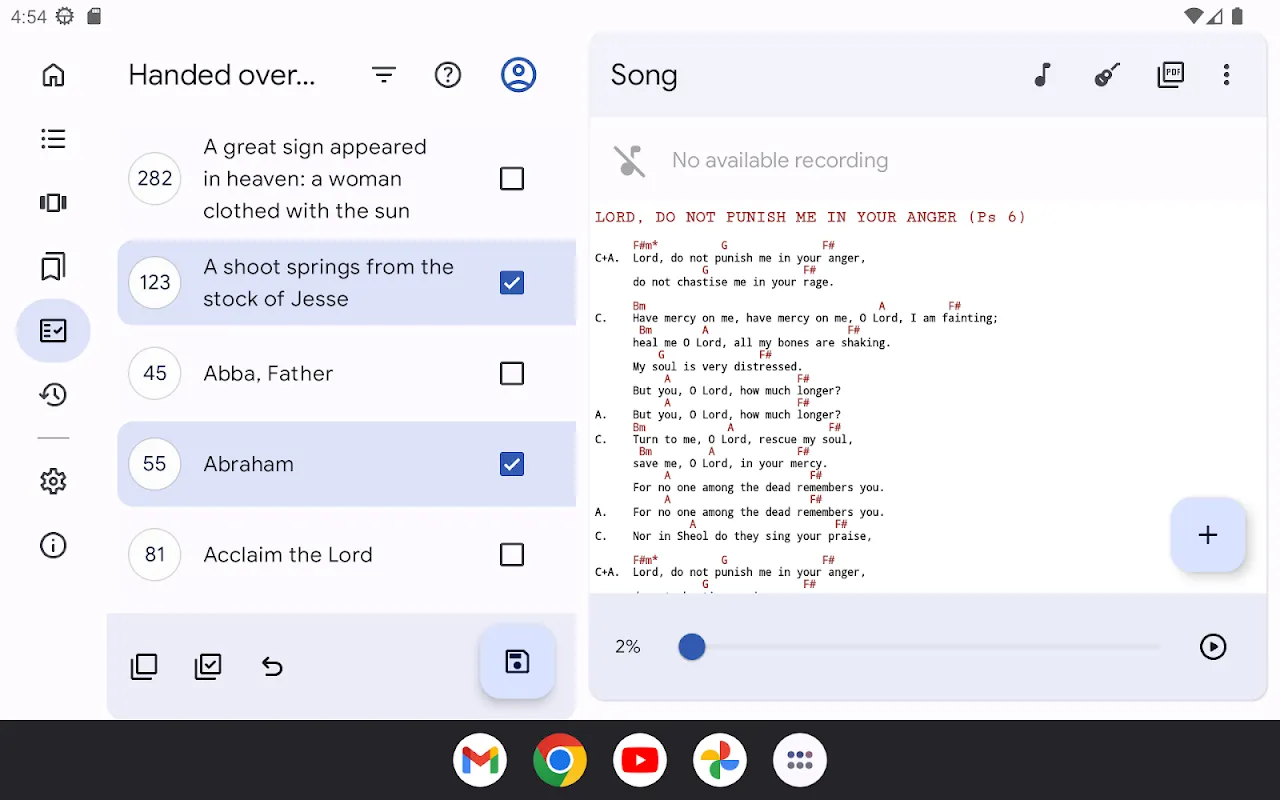Tap the number badge 282
This screenshot has width=1280, height=800.
tap(155, 179)
